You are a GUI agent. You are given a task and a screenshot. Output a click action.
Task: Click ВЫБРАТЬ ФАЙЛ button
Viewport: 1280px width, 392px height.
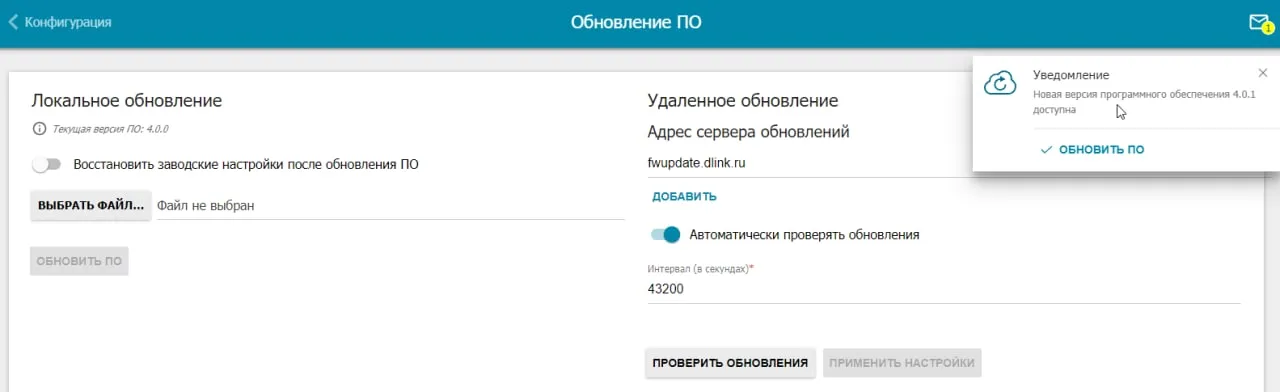[x=91, y=205]
